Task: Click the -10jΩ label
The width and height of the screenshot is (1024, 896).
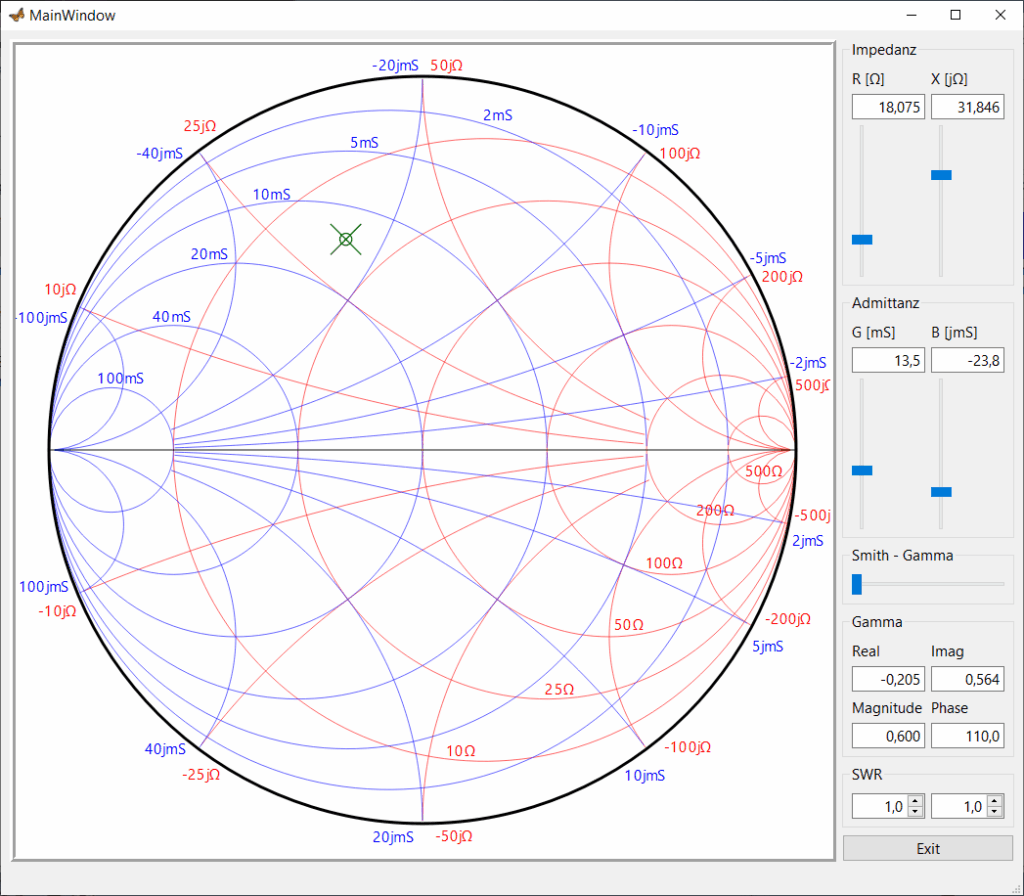Action: pos(57,612)
